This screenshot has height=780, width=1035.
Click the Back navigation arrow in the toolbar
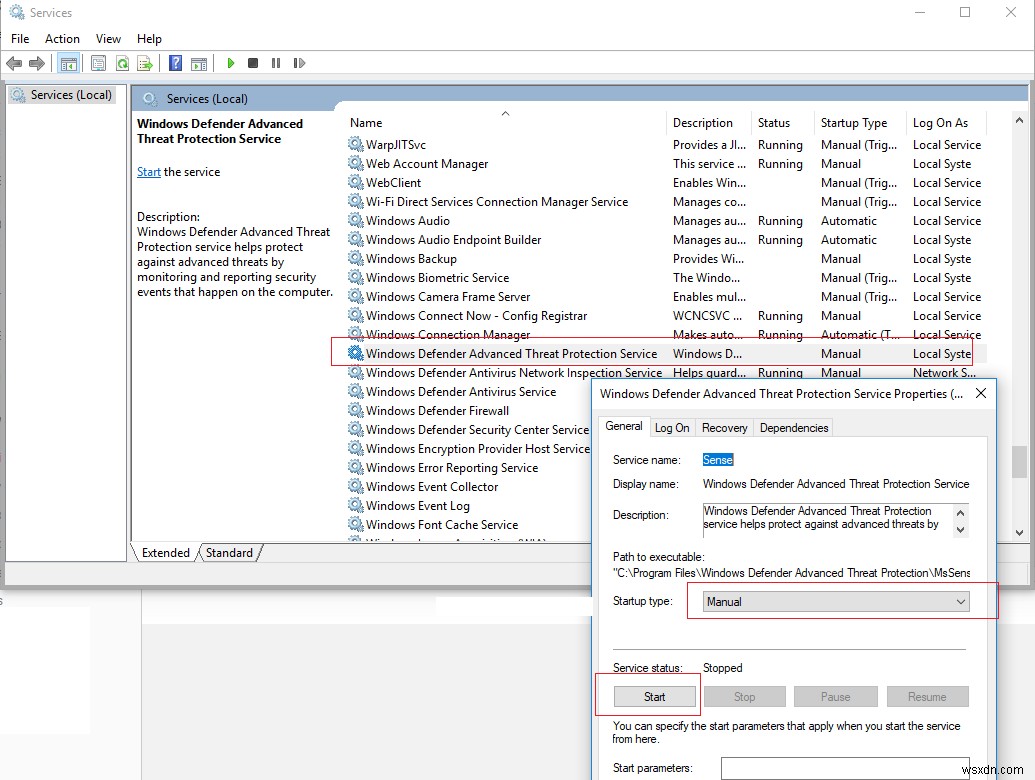coord(15,63)
